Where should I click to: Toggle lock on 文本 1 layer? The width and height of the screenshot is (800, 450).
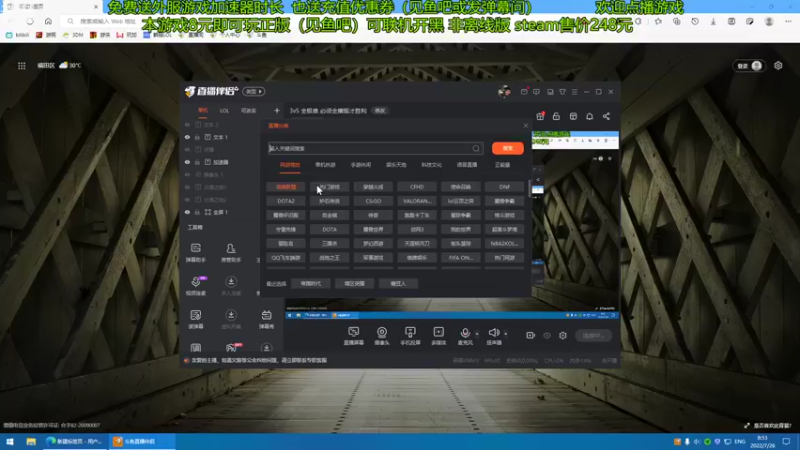[197, 137]
